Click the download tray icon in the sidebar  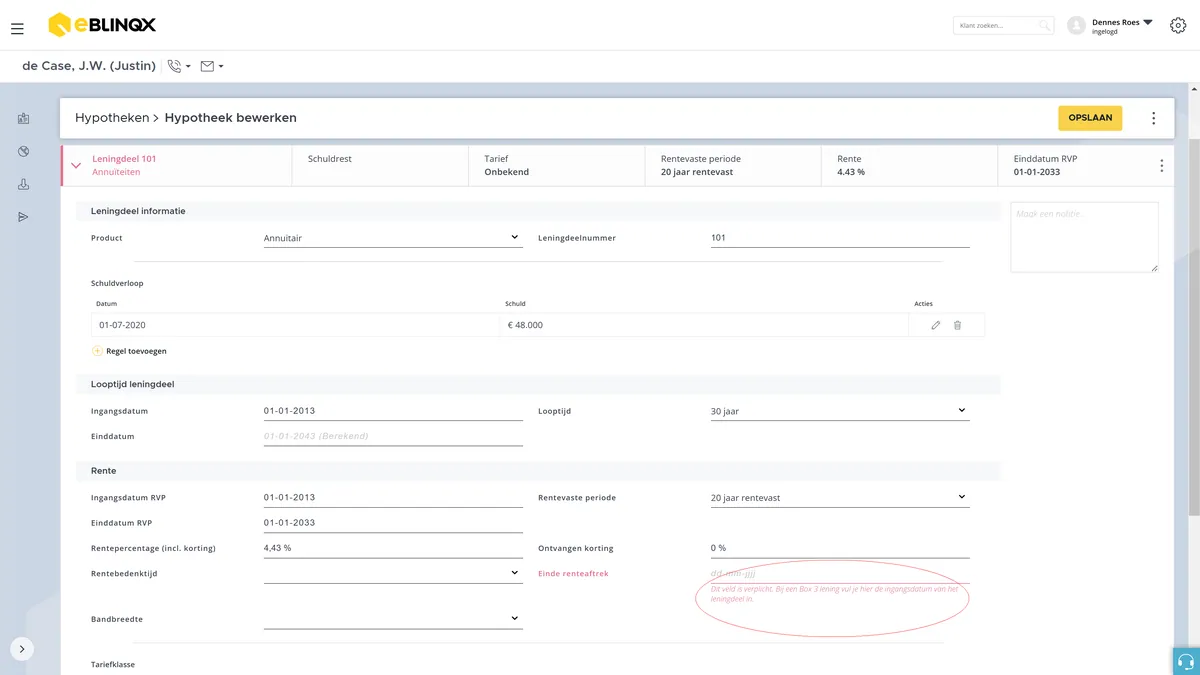pyautogui.click(x=23, y=185)
